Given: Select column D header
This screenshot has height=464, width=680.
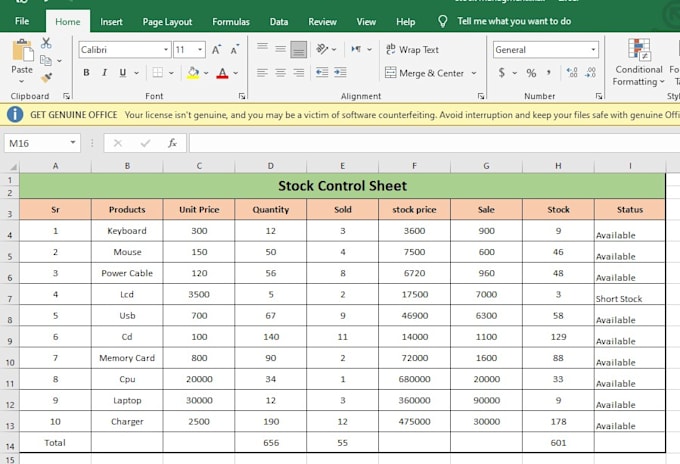Looking at the screenshot, I should pos(271,166).
